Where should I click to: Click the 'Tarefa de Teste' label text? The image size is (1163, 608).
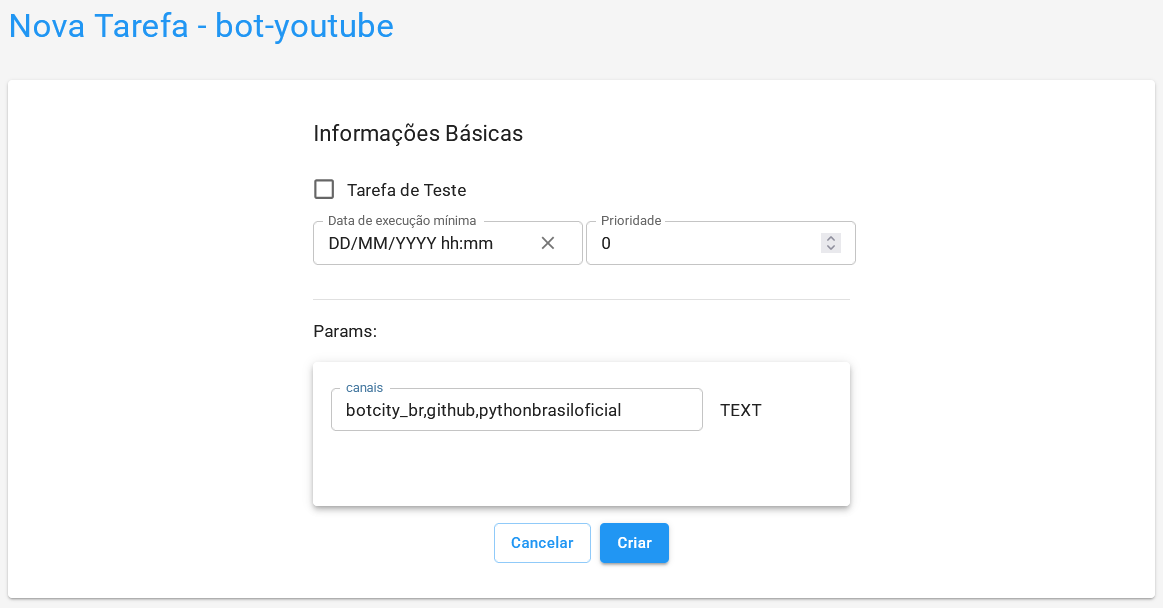click(x=406, y=190)
